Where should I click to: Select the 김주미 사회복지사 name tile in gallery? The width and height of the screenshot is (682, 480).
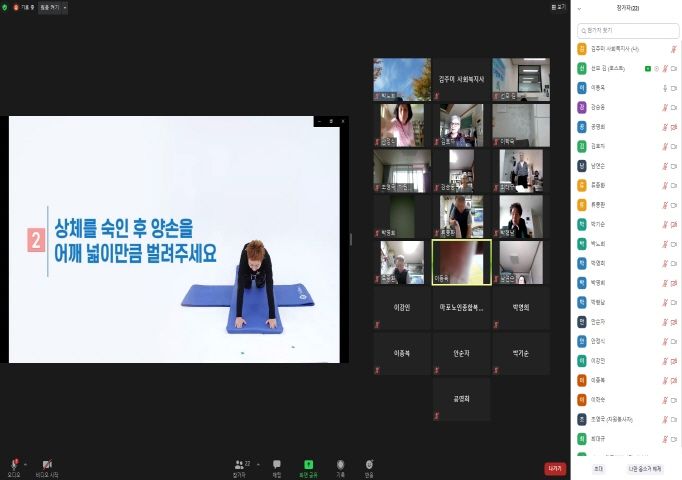[461, 79]
